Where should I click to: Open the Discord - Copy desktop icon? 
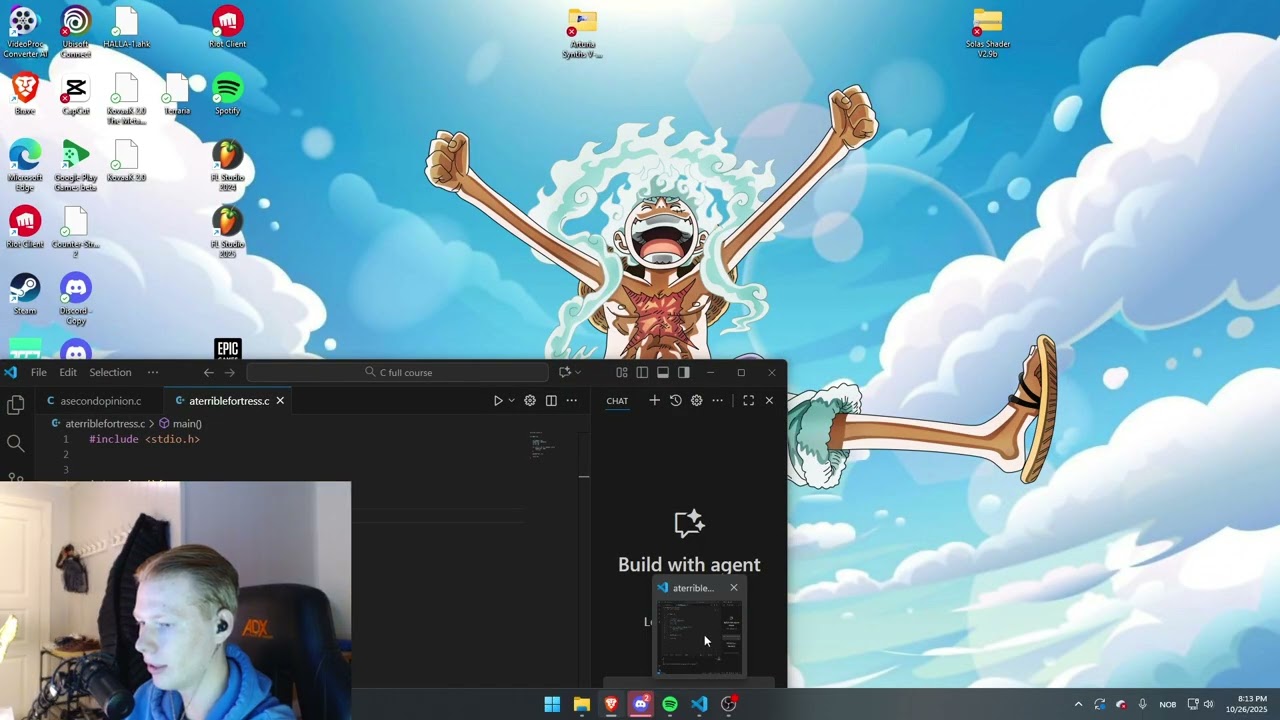tap(75, 300)
